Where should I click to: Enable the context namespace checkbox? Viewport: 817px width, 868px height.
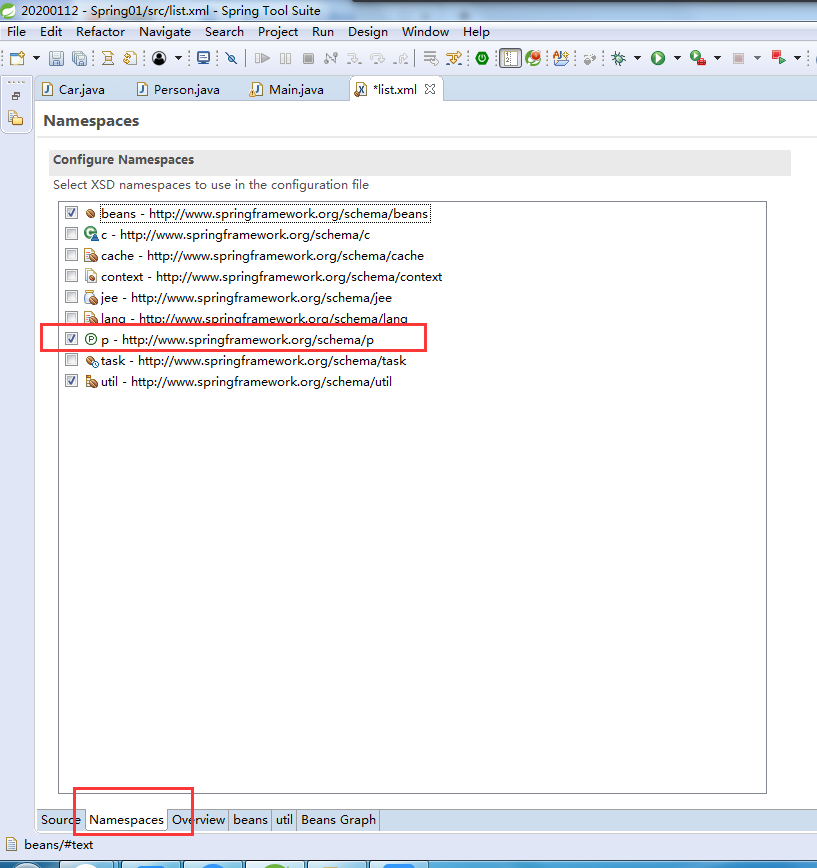click(71, 276)
